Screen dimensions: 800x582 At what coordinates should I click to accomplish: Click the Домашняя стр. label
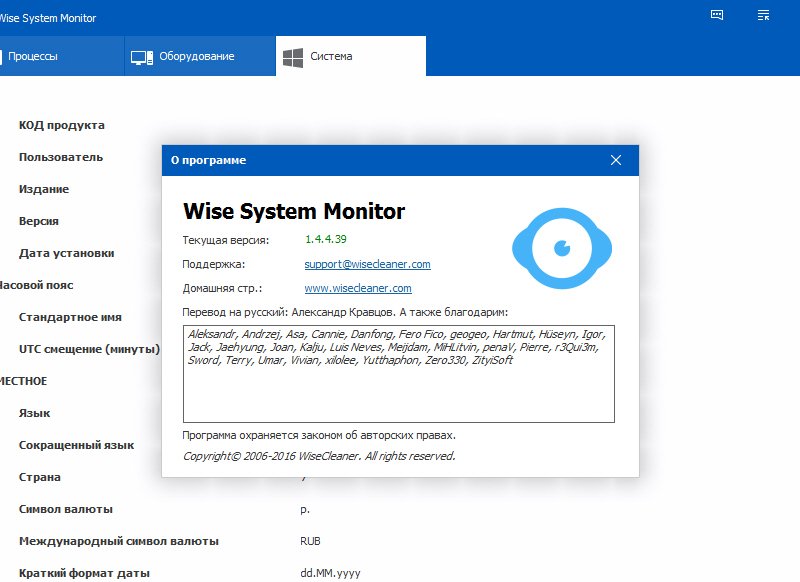tap(222, 288)
